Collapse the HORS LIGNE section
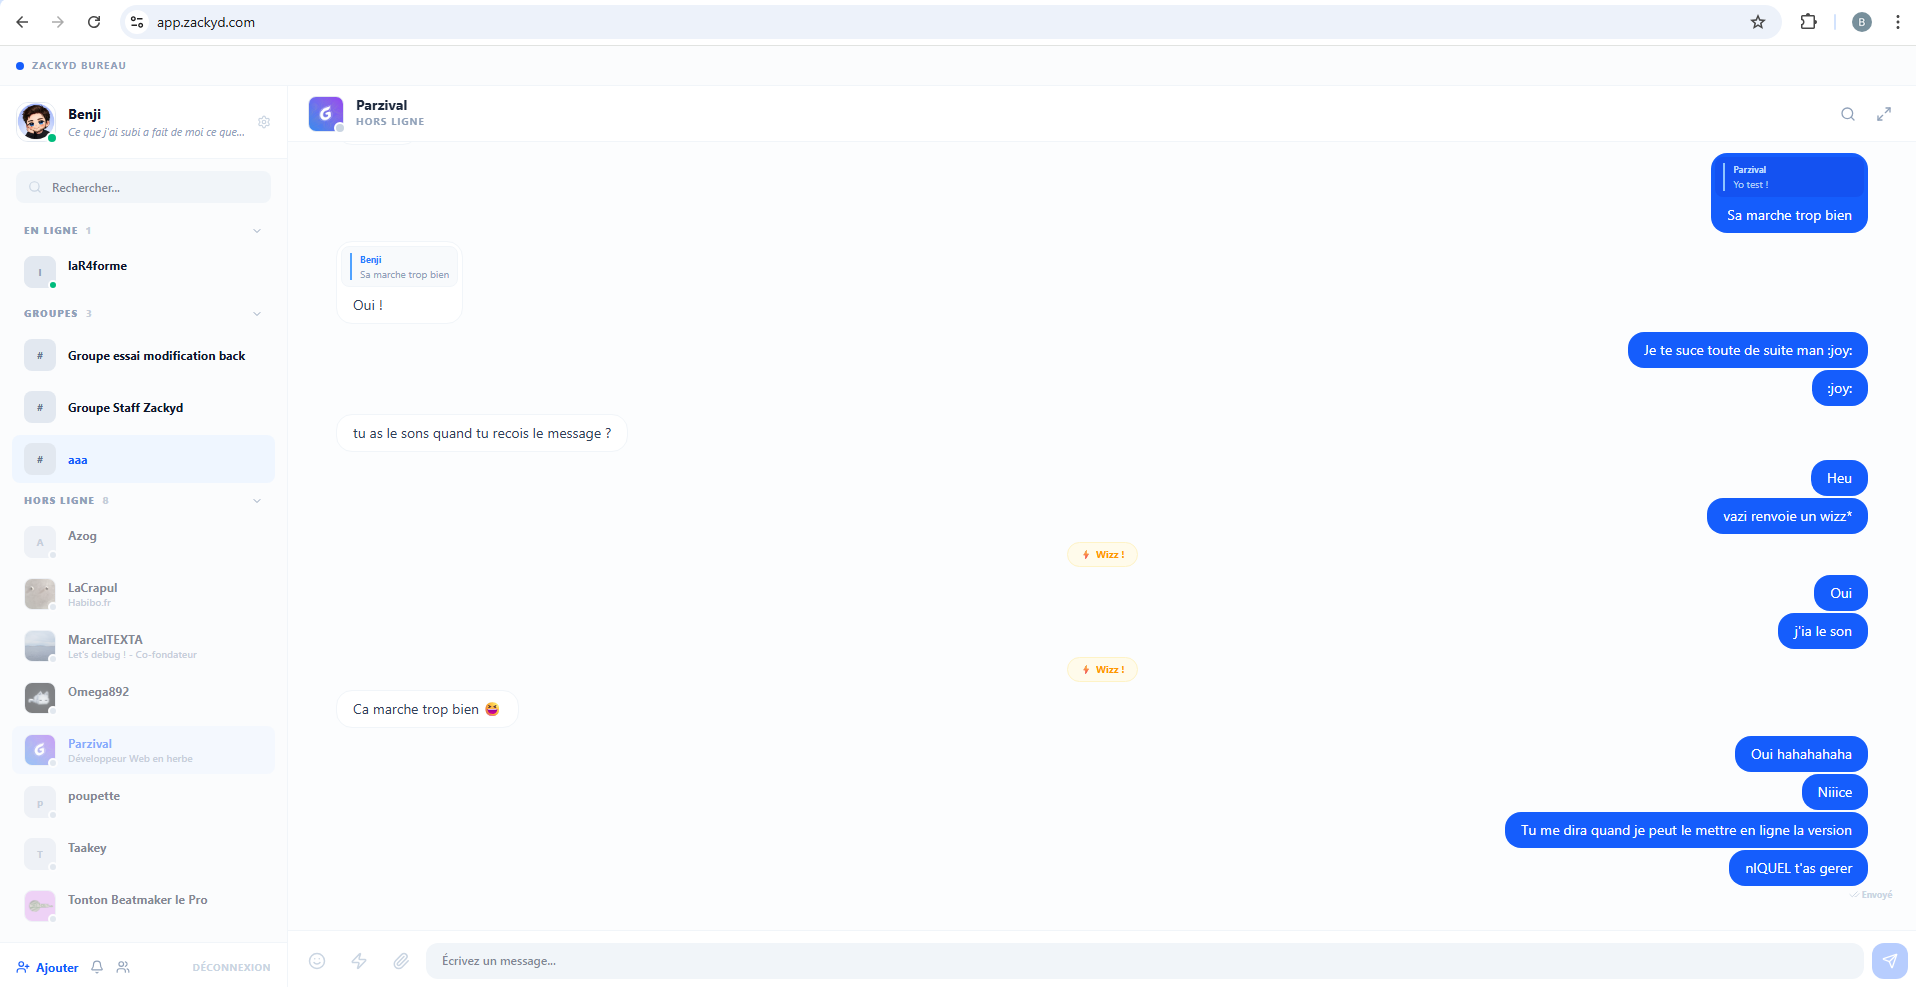This screenshot has width=1916, height=987. pos(257,501)
